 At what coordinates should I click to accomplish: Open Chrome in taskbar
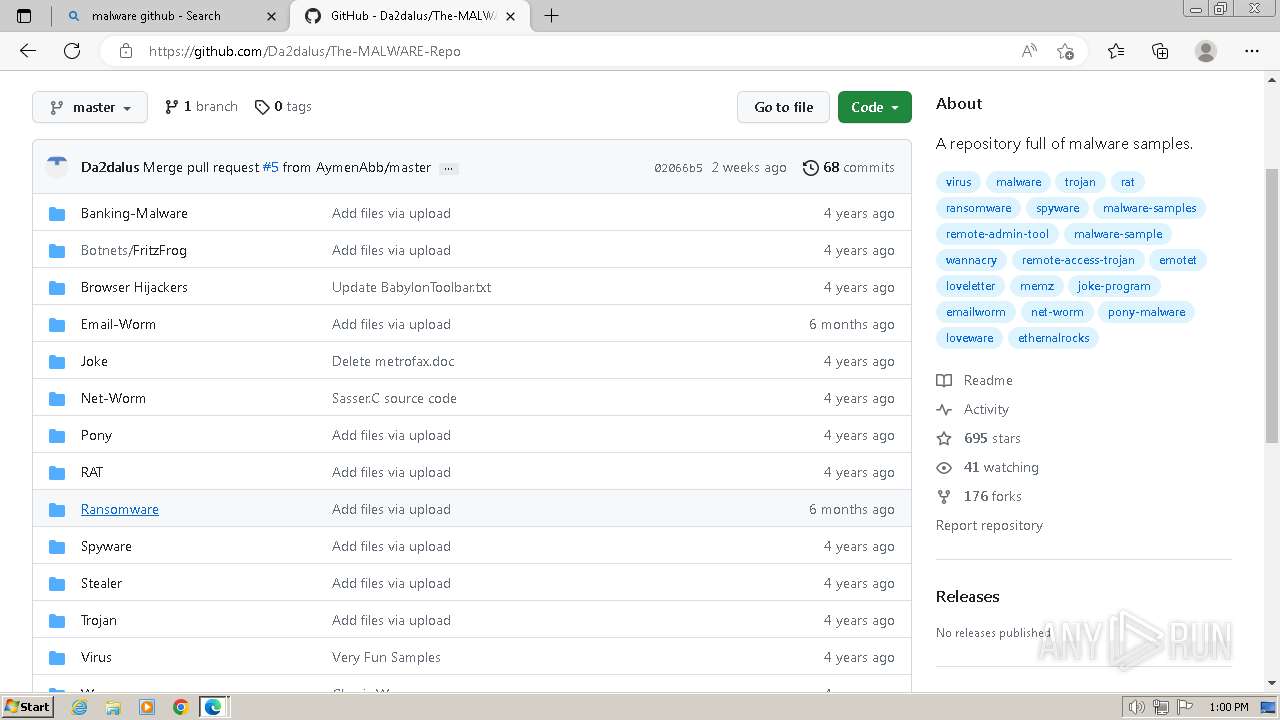180,707
